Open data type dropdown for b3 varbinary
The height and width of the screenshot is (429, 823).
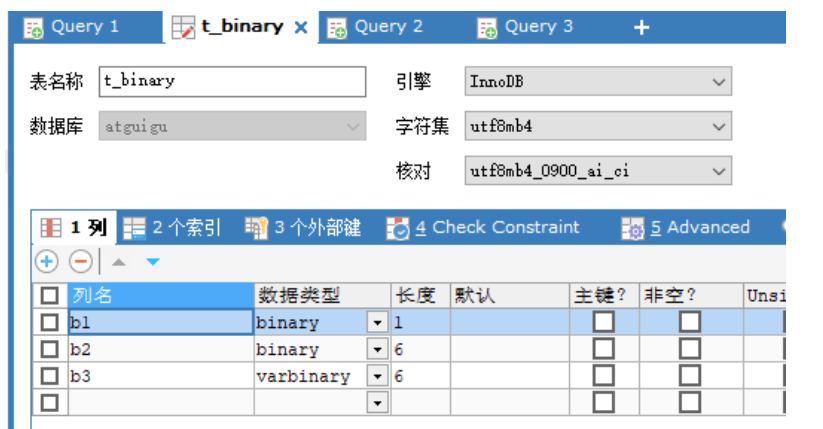tap(377, 376)
